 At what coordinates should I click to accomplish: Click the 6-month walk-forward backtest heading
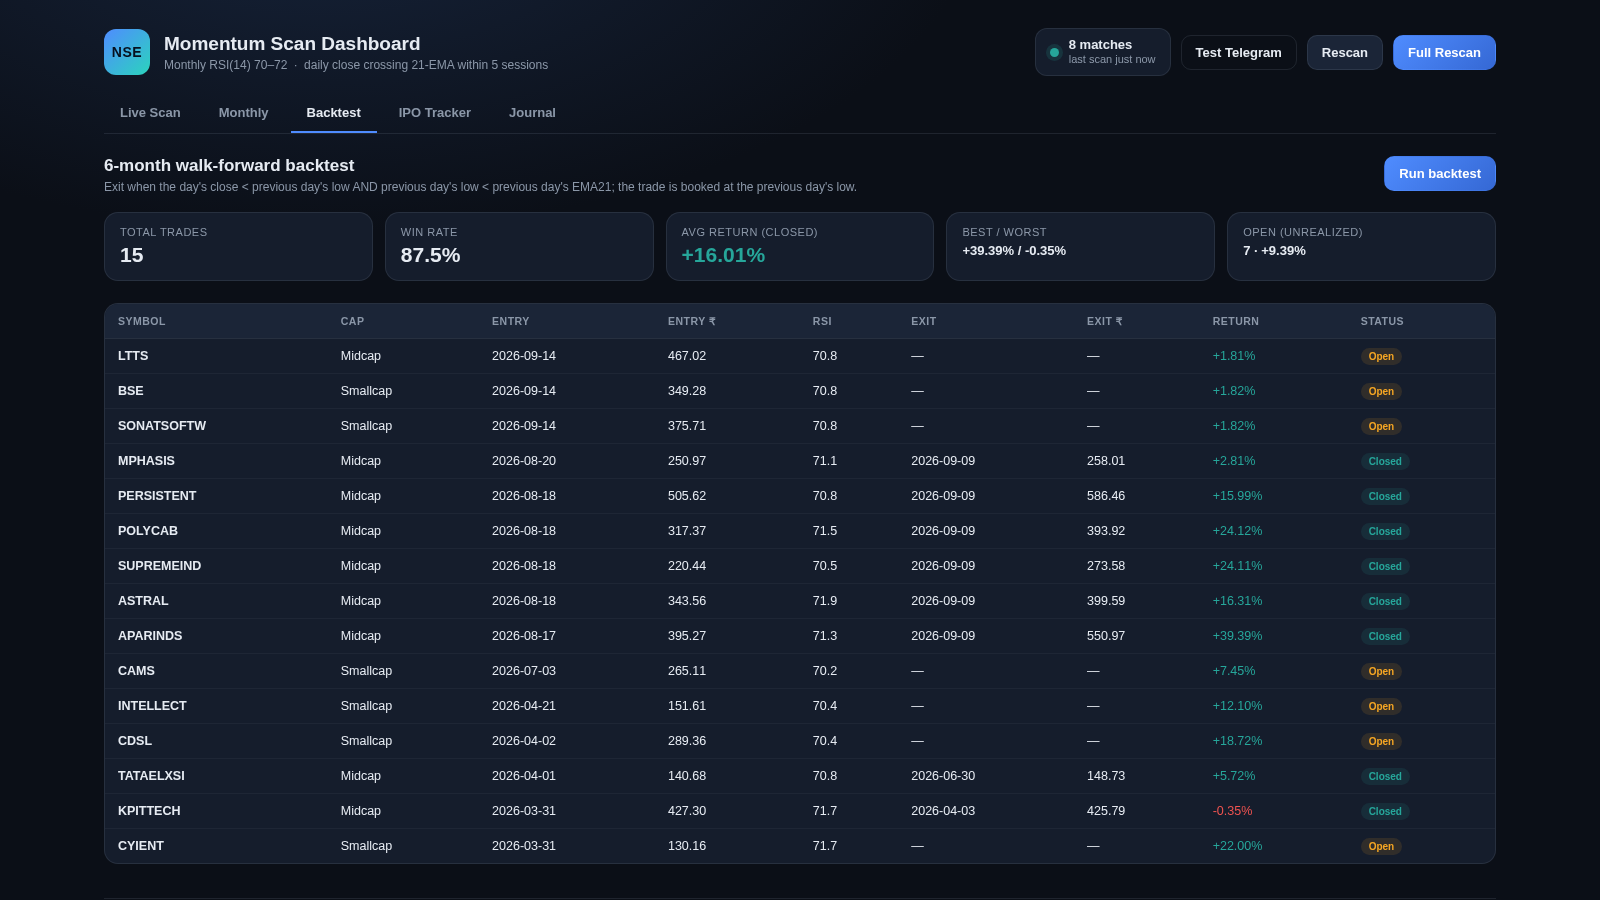click(x=229, y=166)
